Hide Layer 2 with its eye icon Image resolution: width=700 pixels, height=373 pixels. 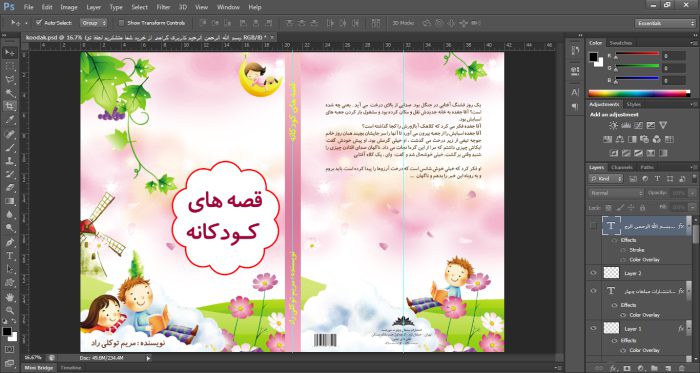(x=593, y=273)
